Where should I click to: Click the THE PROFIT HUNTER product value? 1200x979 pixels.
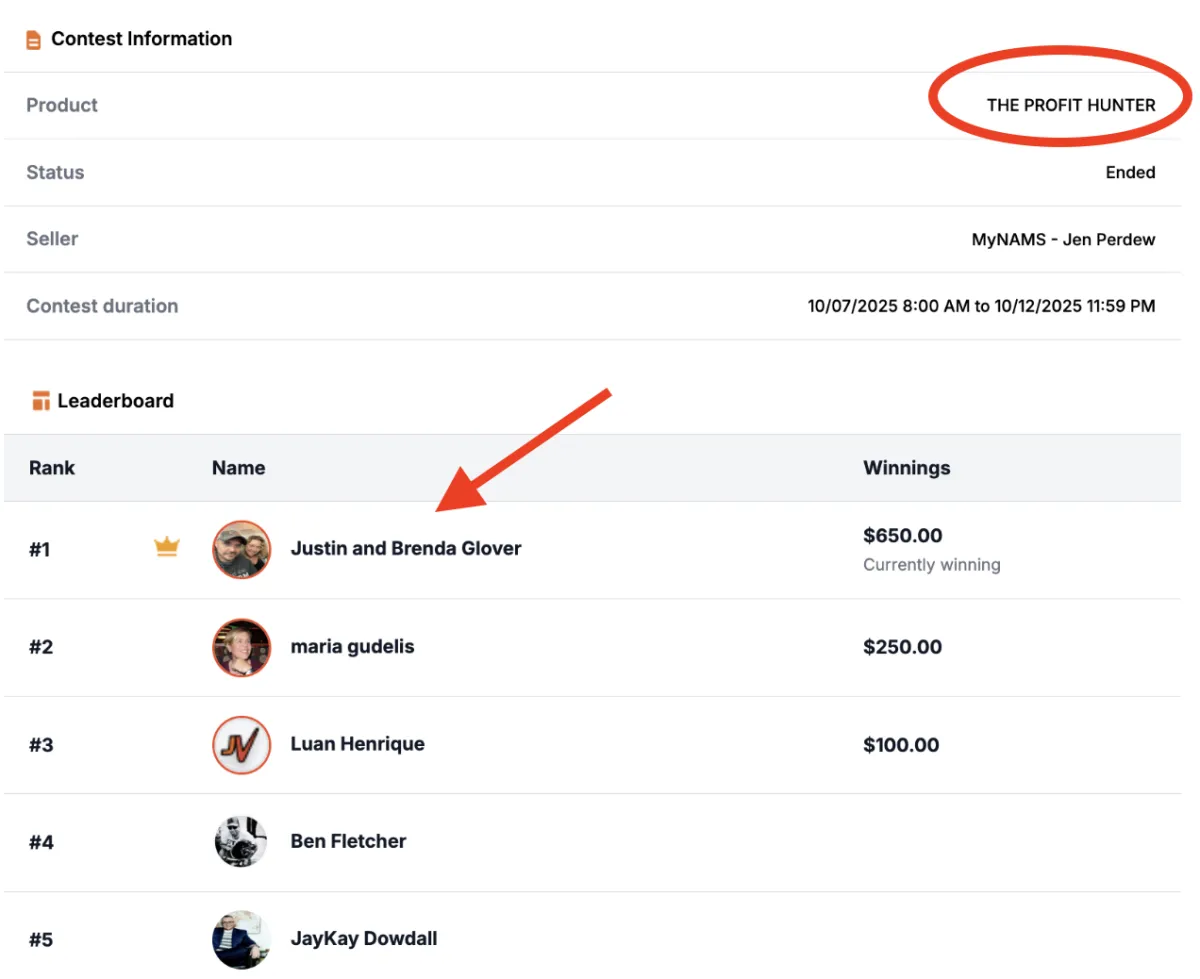pos(1071,105)
